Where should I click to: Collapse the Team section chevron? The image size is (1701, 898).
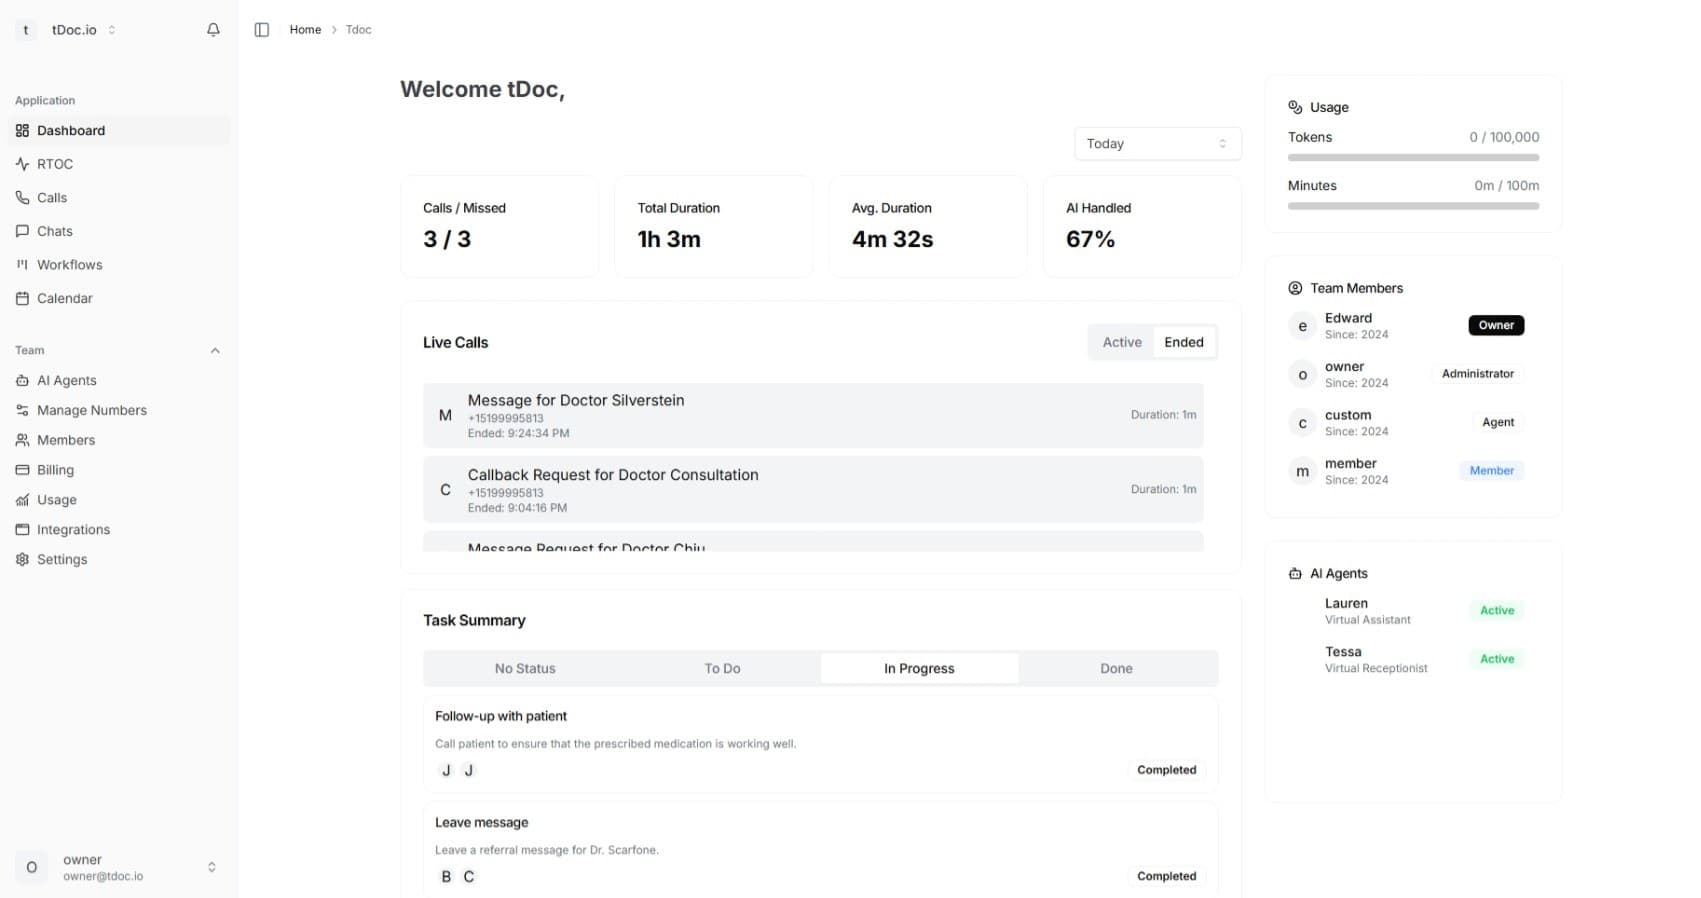pyautogui.click(x=215, y=351)
